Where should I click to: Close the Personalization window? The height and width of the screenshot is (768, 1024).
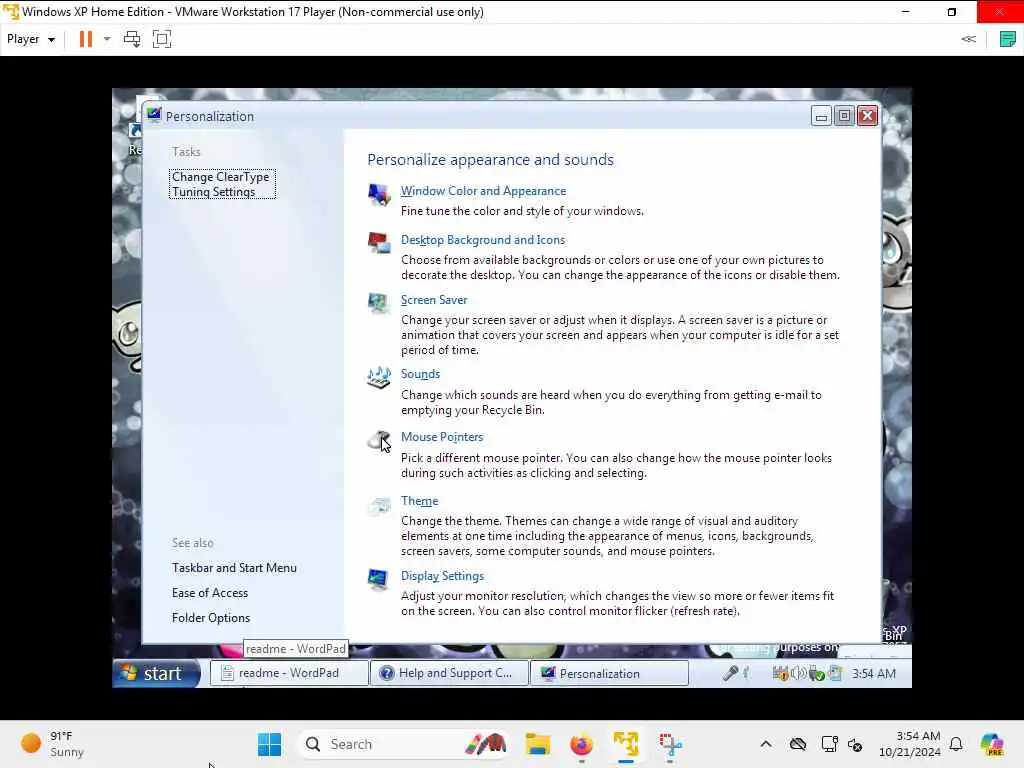tap(867, 116)
